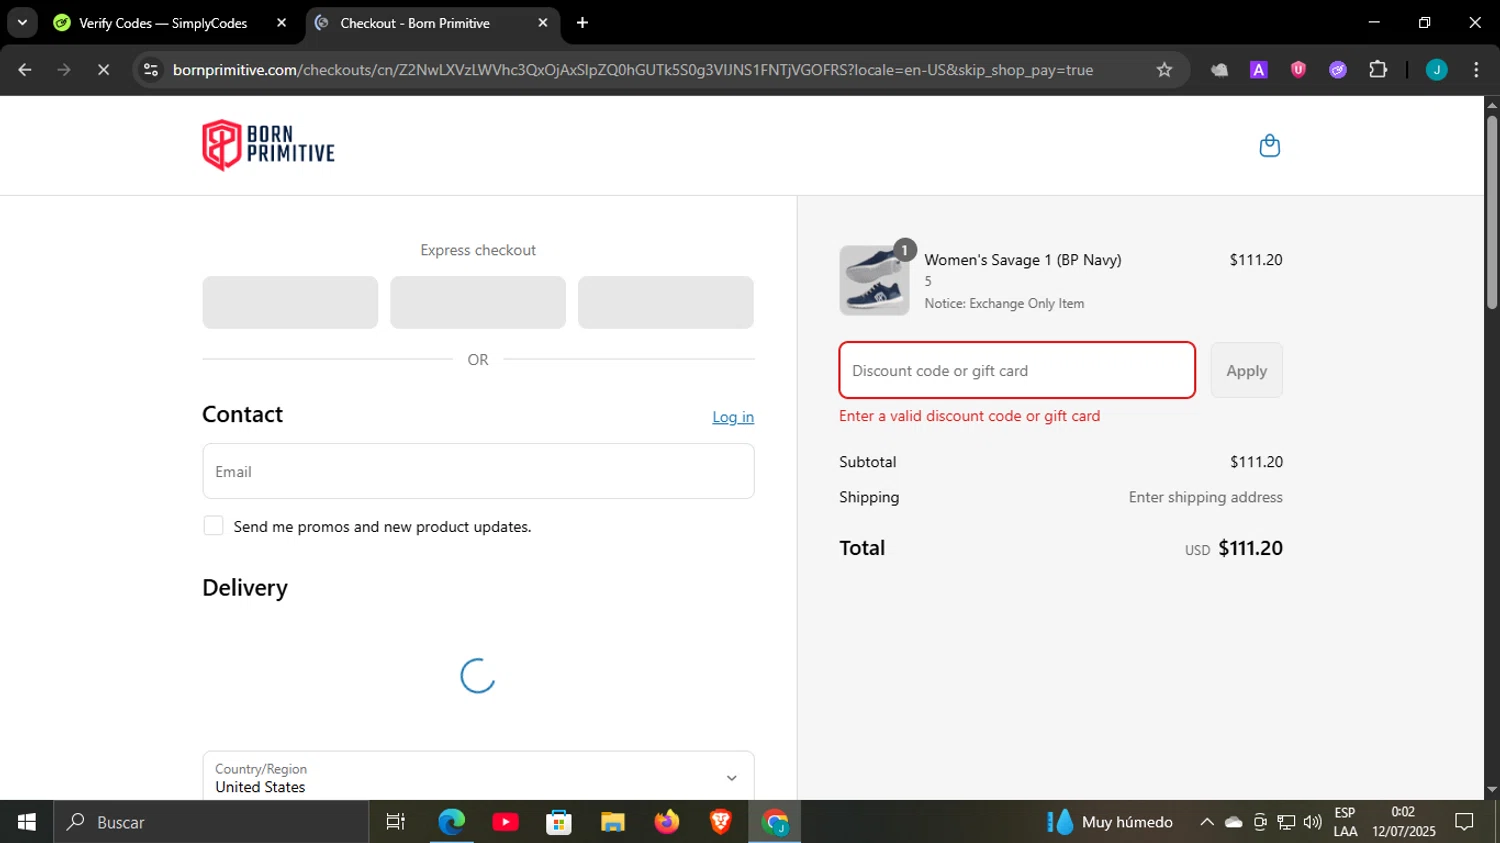Screen dimensions: 1500x843
Task: Click the Born Primitive logo
Action: click(268, 145)
